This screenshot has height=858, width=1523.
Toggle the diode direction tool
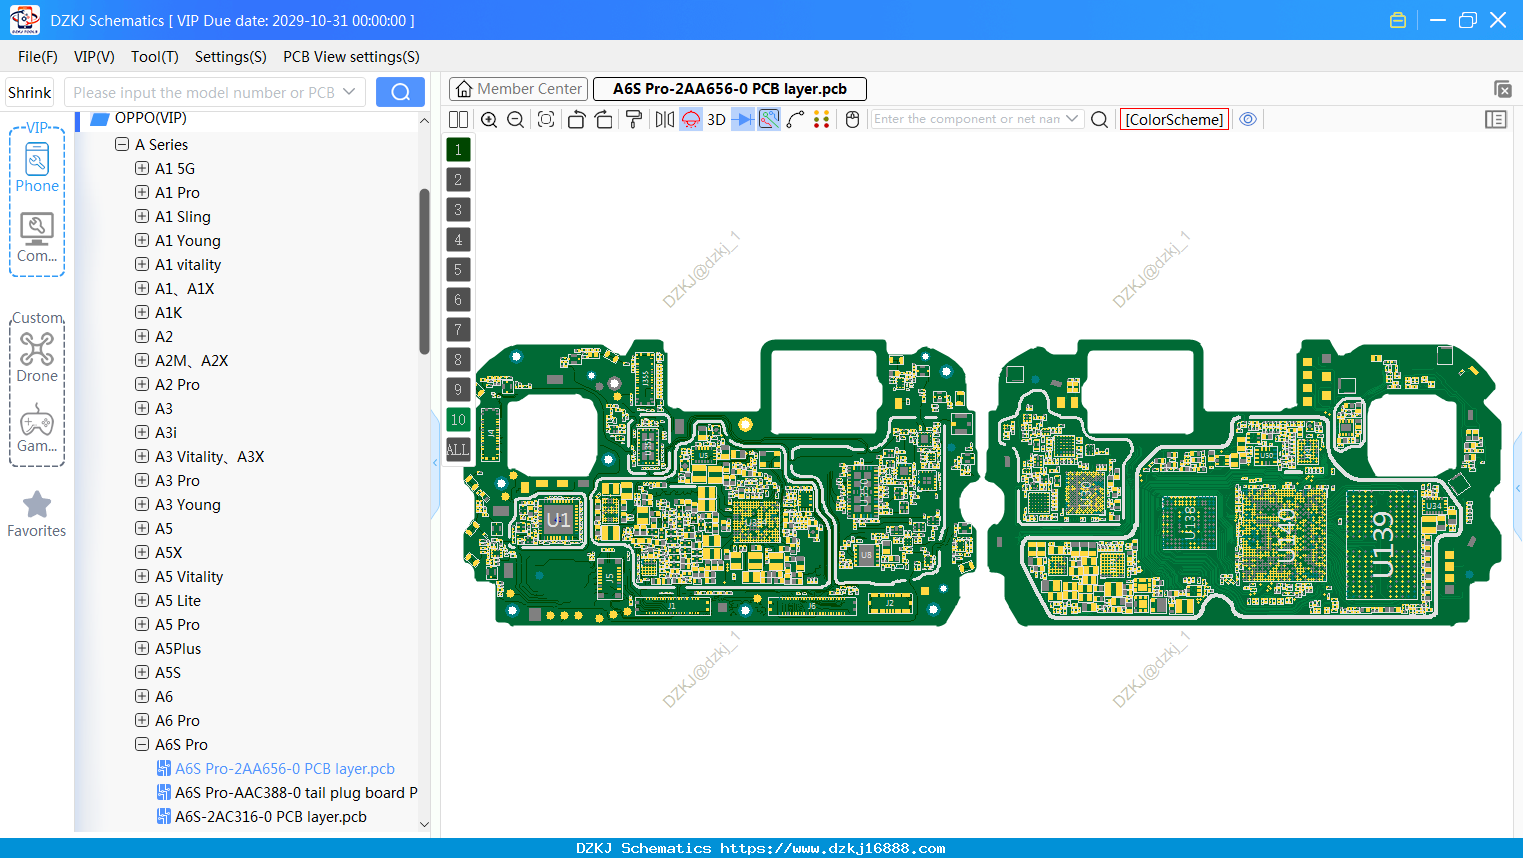coord(743,119)
